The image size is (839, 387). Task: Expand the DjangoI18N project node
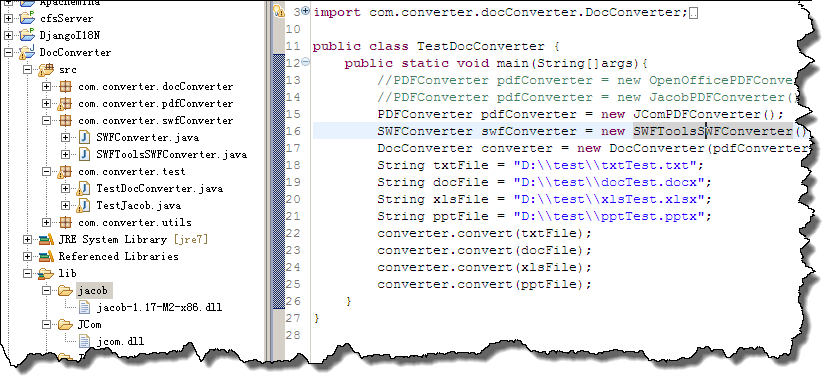pos(8,35)
